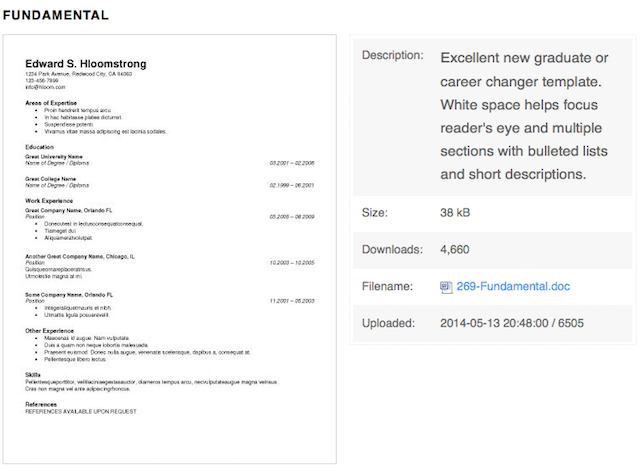Click the FUNDAMENTAL heading title

(56, 15)
